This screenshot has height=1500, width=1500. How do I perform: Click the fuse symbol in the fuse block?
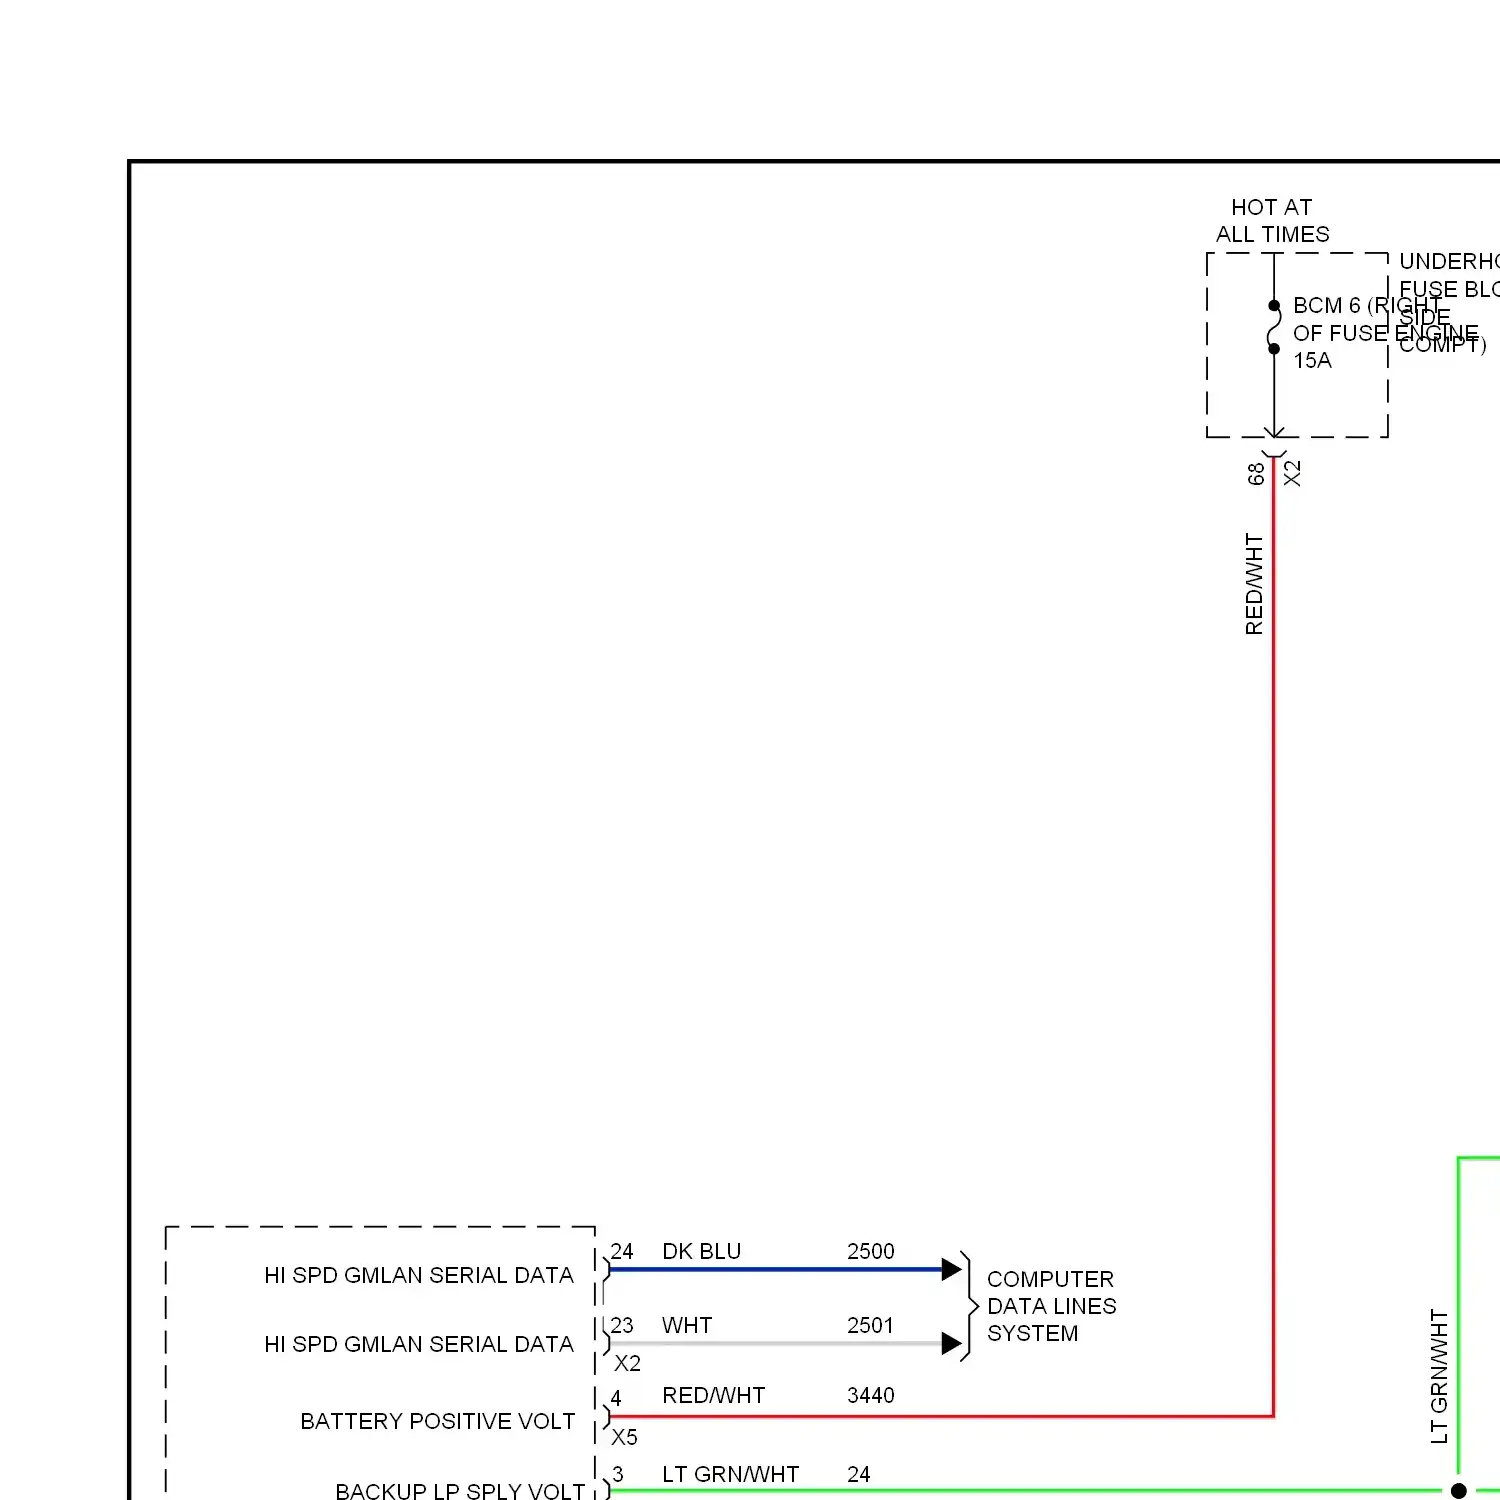1273,327
